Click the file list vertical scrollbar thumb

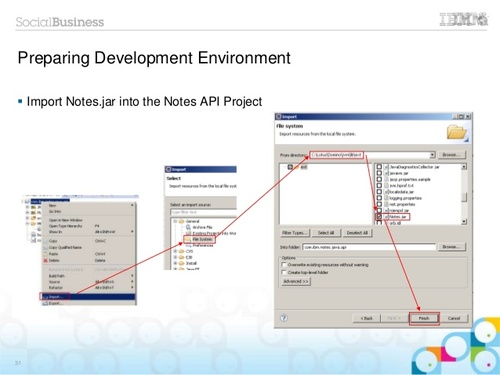tap(464, 197)
